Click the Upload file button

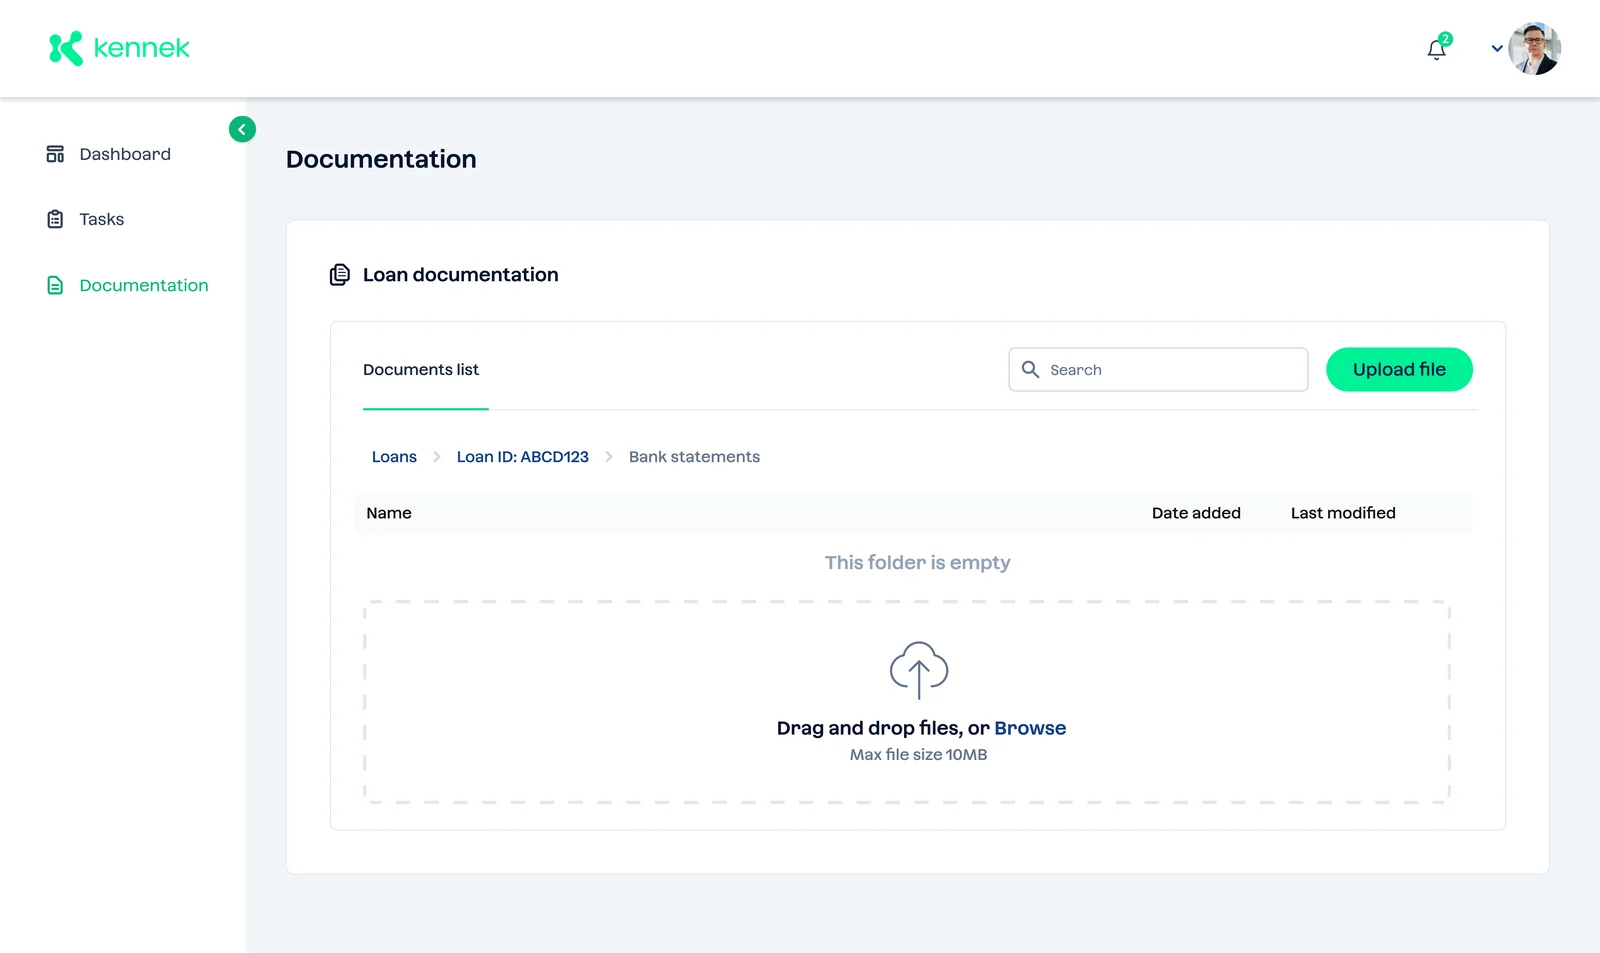(x=1399, y=369)
